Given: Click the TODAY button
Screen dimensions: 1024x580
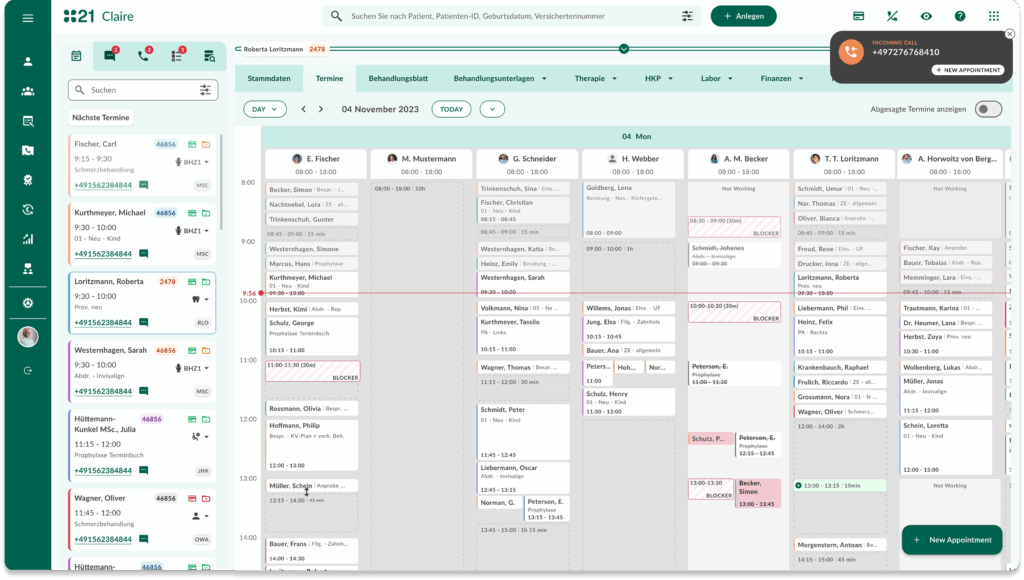Looking at the screenshot, I should 451,109.
